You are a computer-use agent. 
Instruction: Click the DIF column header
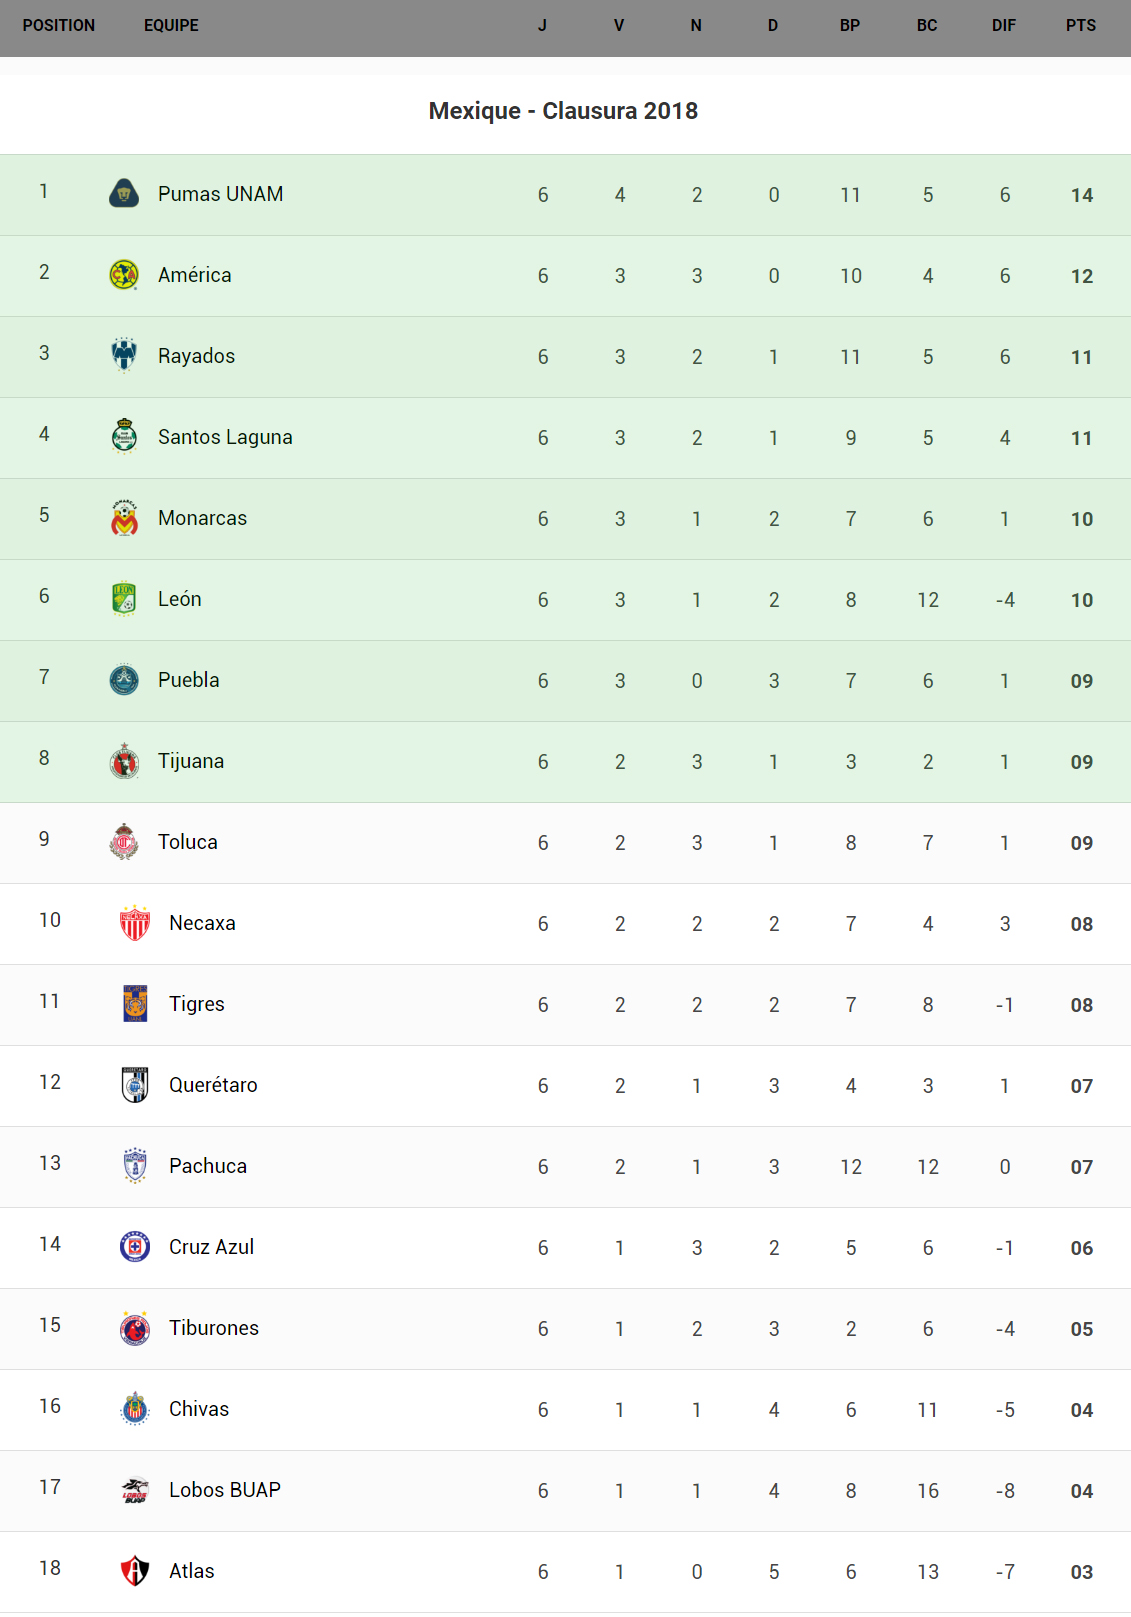pyautogui.click(x=1004, y=26)
